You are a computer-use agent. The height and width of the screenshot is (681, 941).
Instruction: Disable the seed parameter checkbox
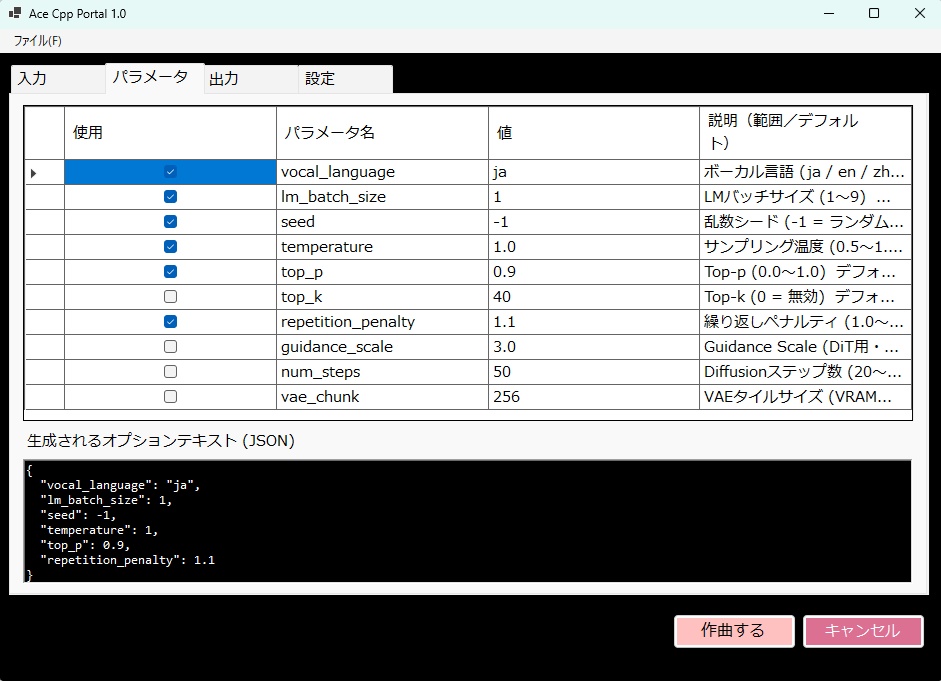pos(170,222)
